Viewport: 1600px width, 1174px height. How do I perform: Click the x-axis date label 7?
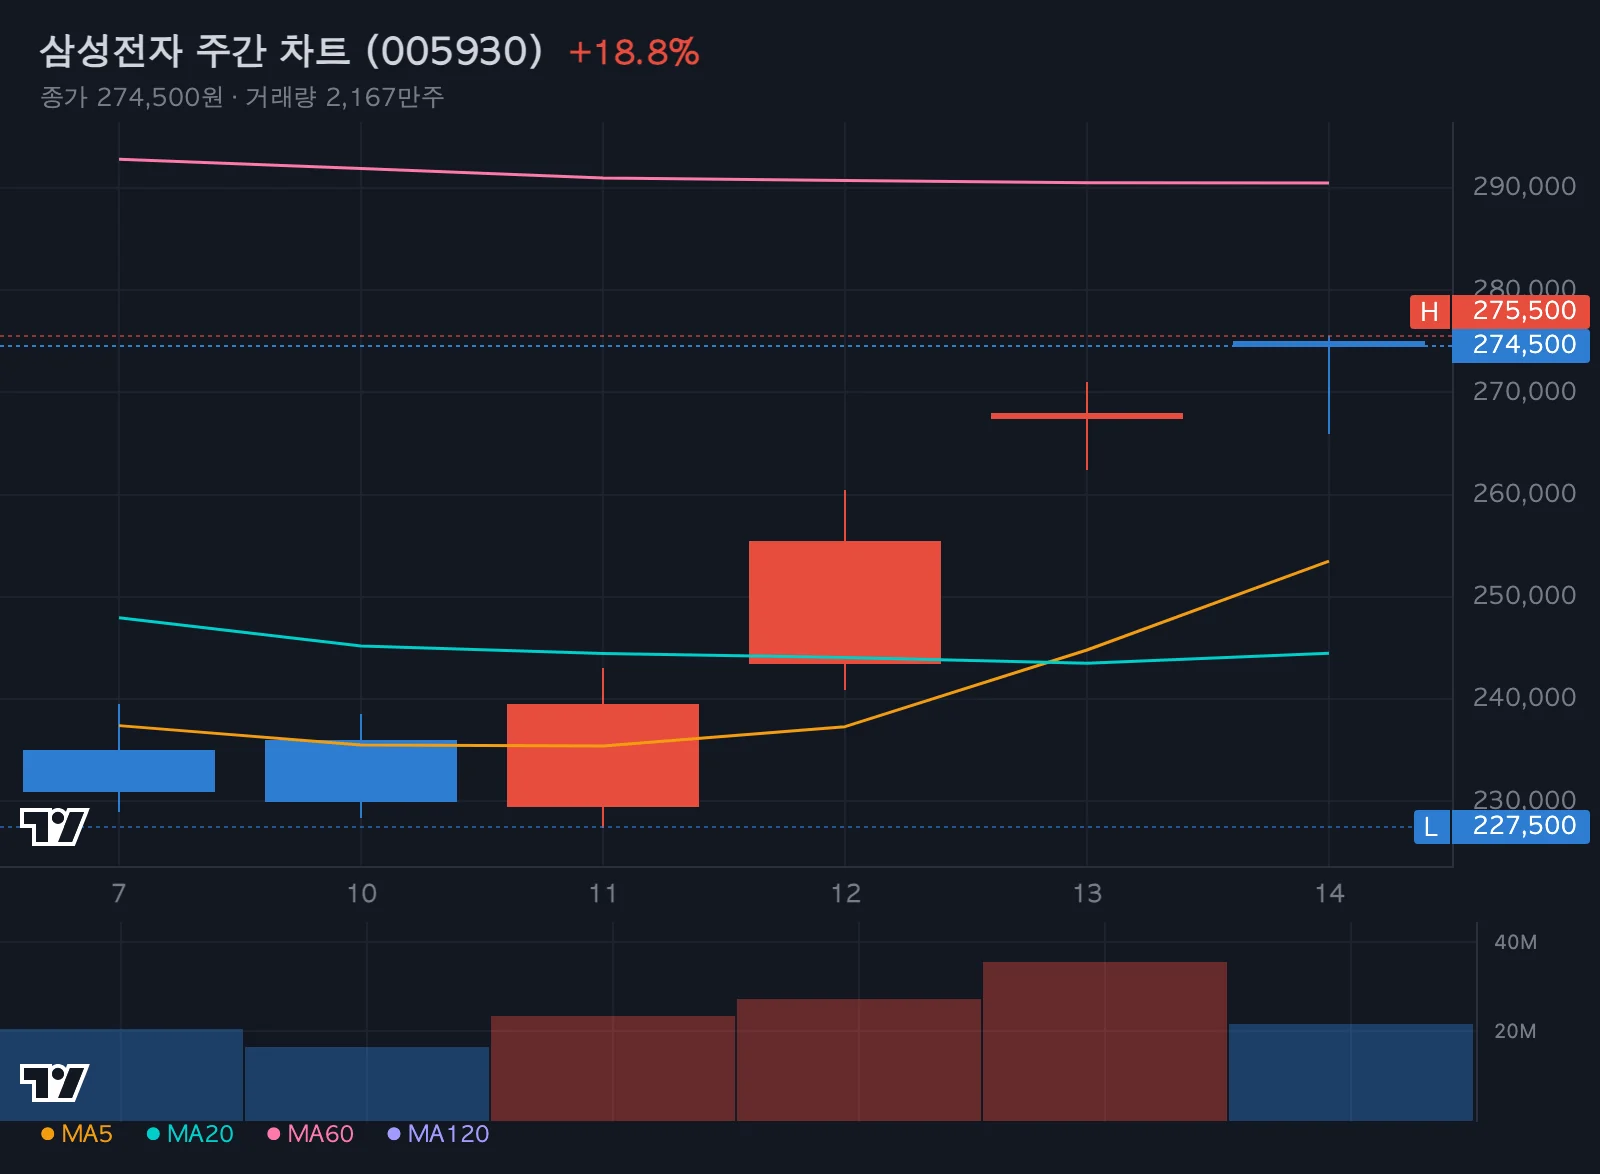119,893
